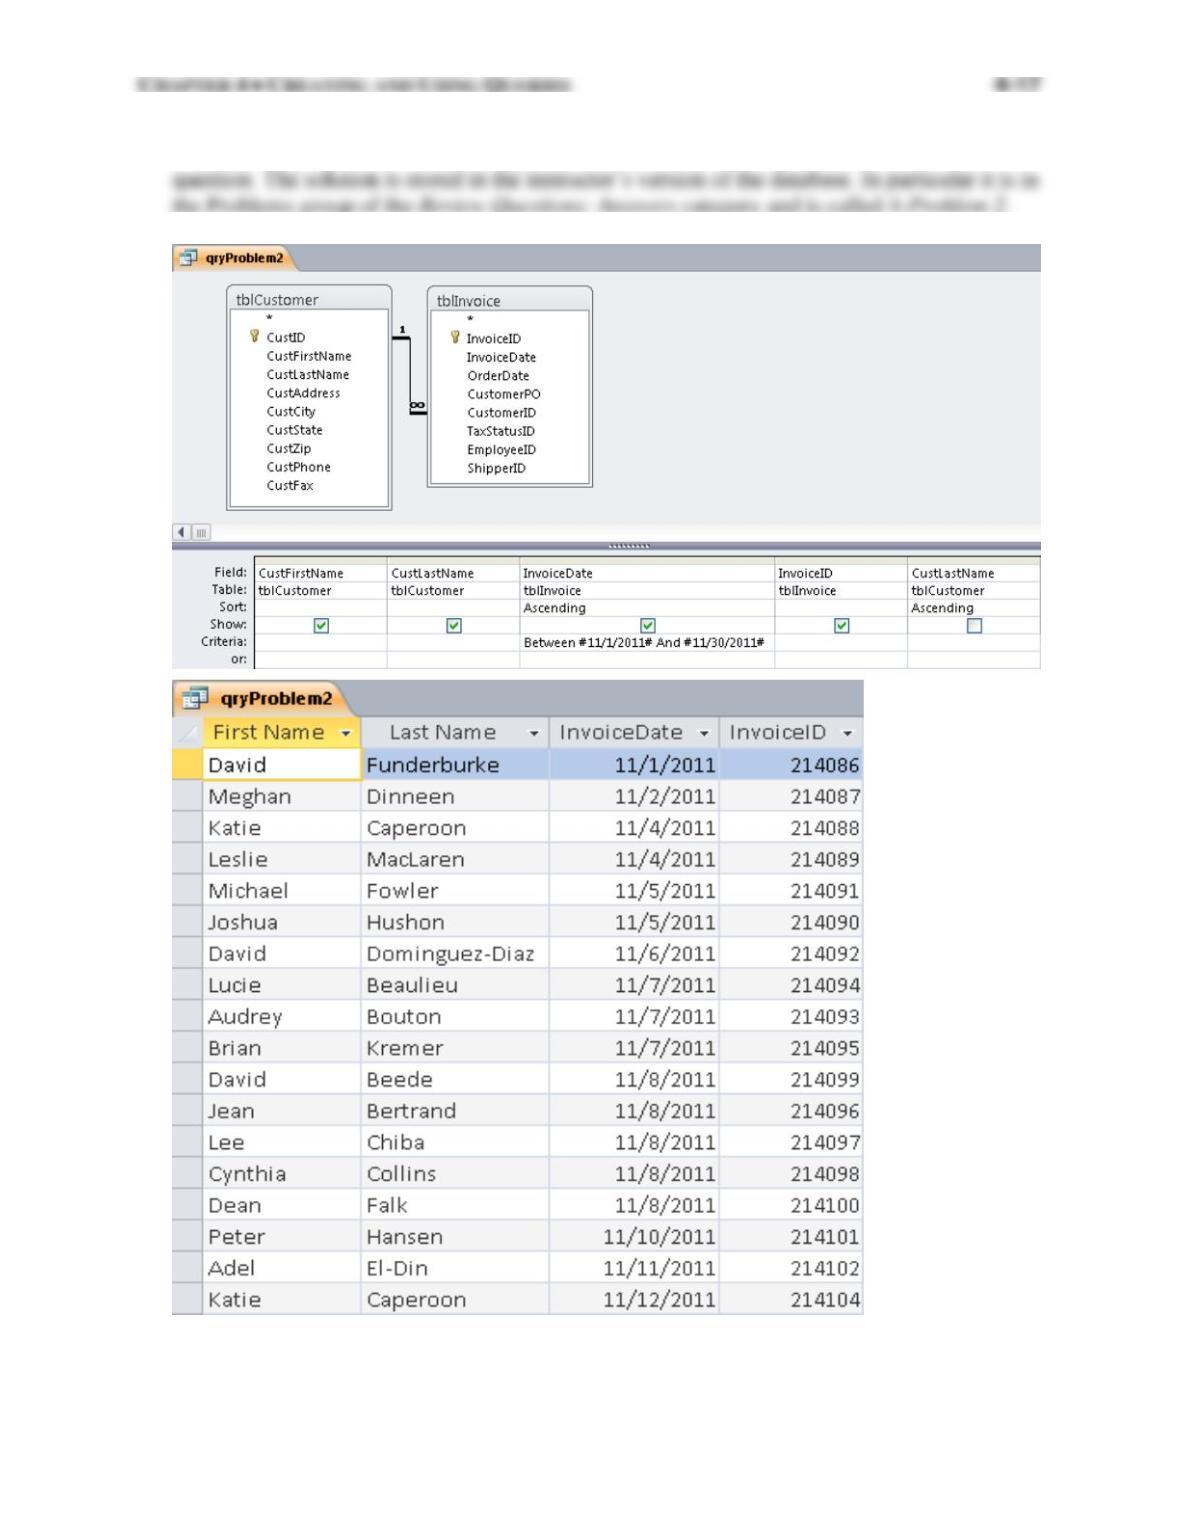
Task: Click the asterisk in tblCustomer field list
Action: point(270,319)
